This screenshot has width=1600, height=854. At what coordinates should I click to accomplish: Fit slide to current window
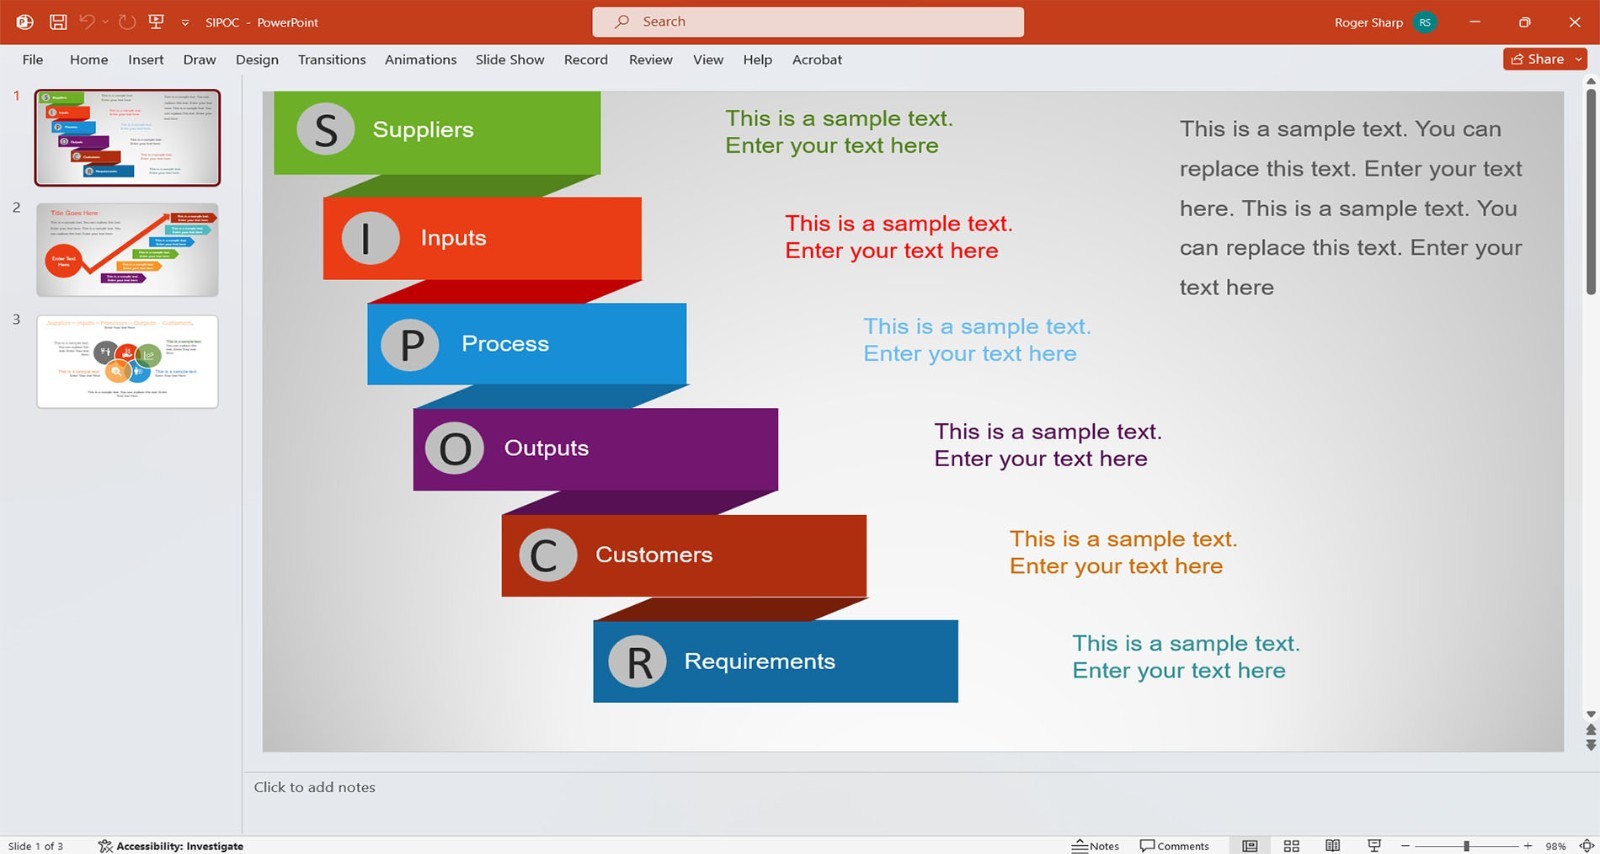point(1586,846)
